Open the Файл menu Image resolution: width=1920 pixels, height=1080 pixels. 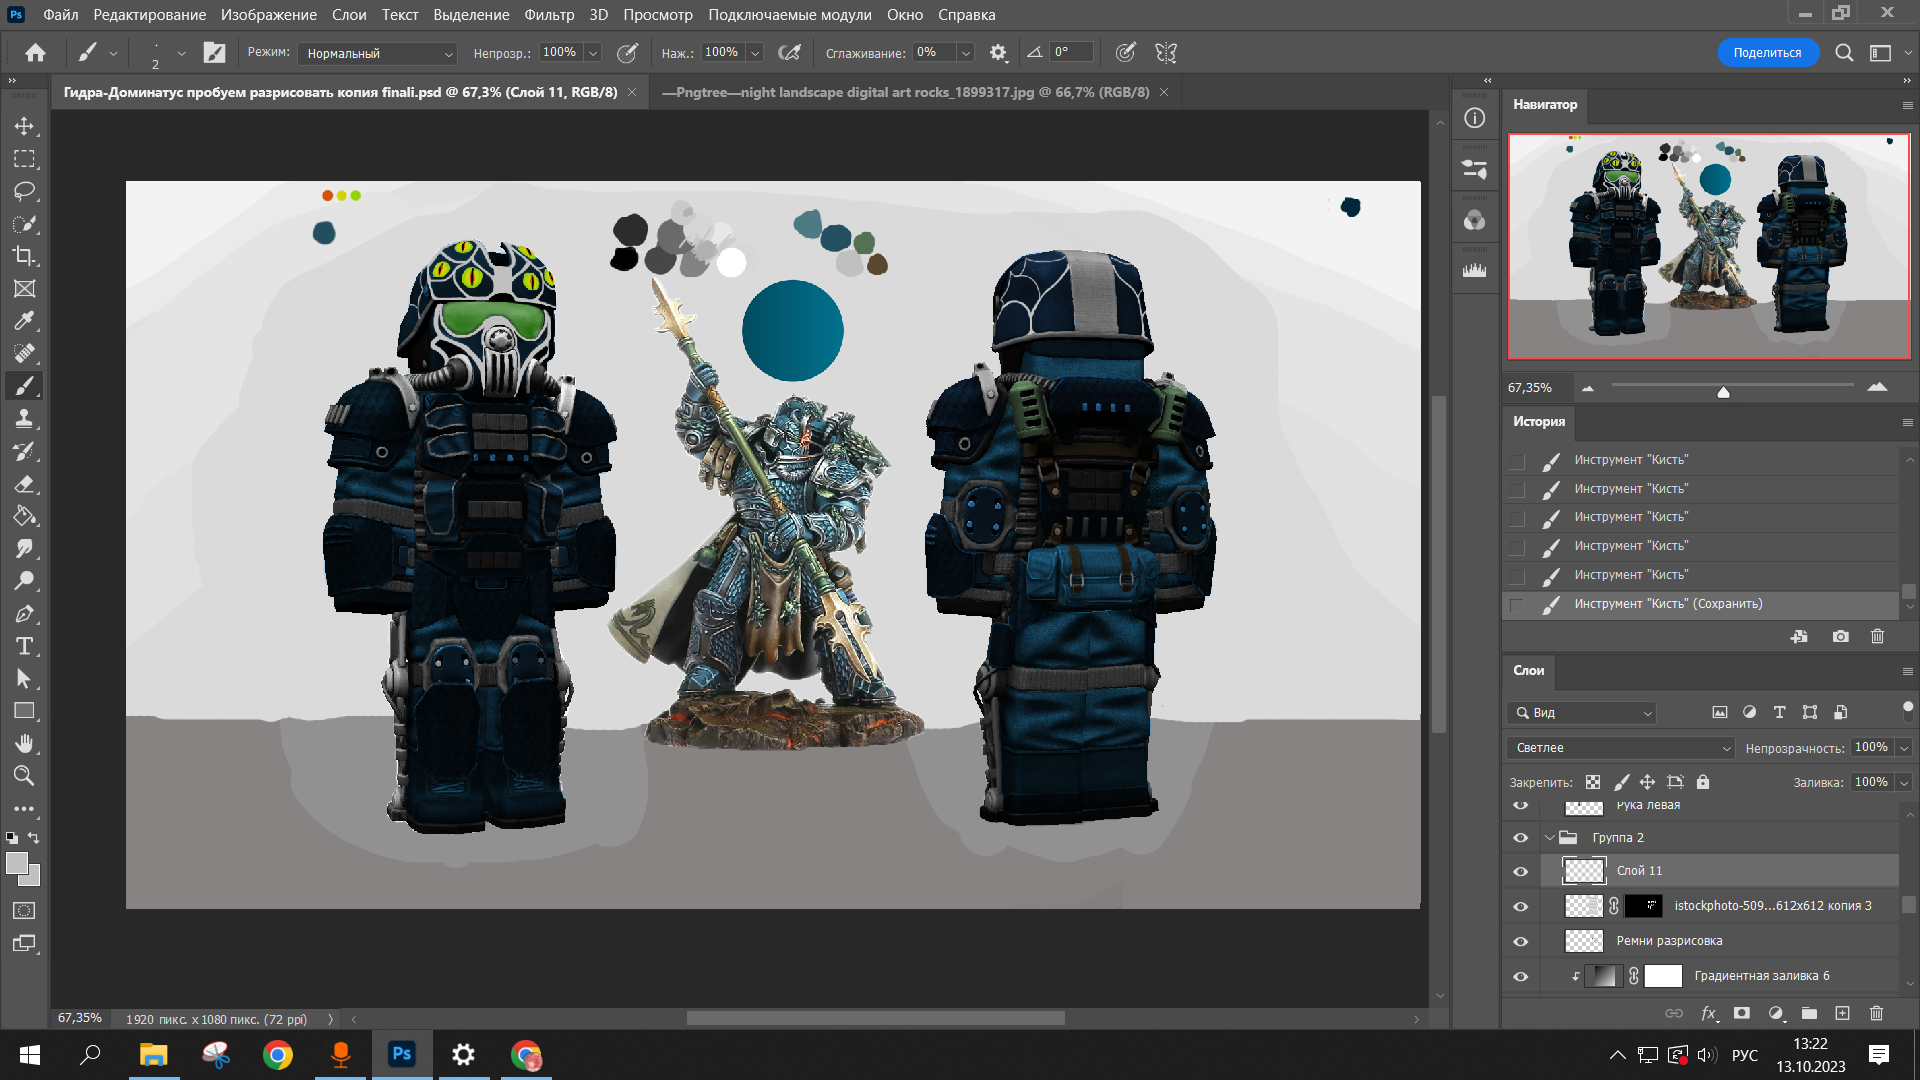(61, 15)
